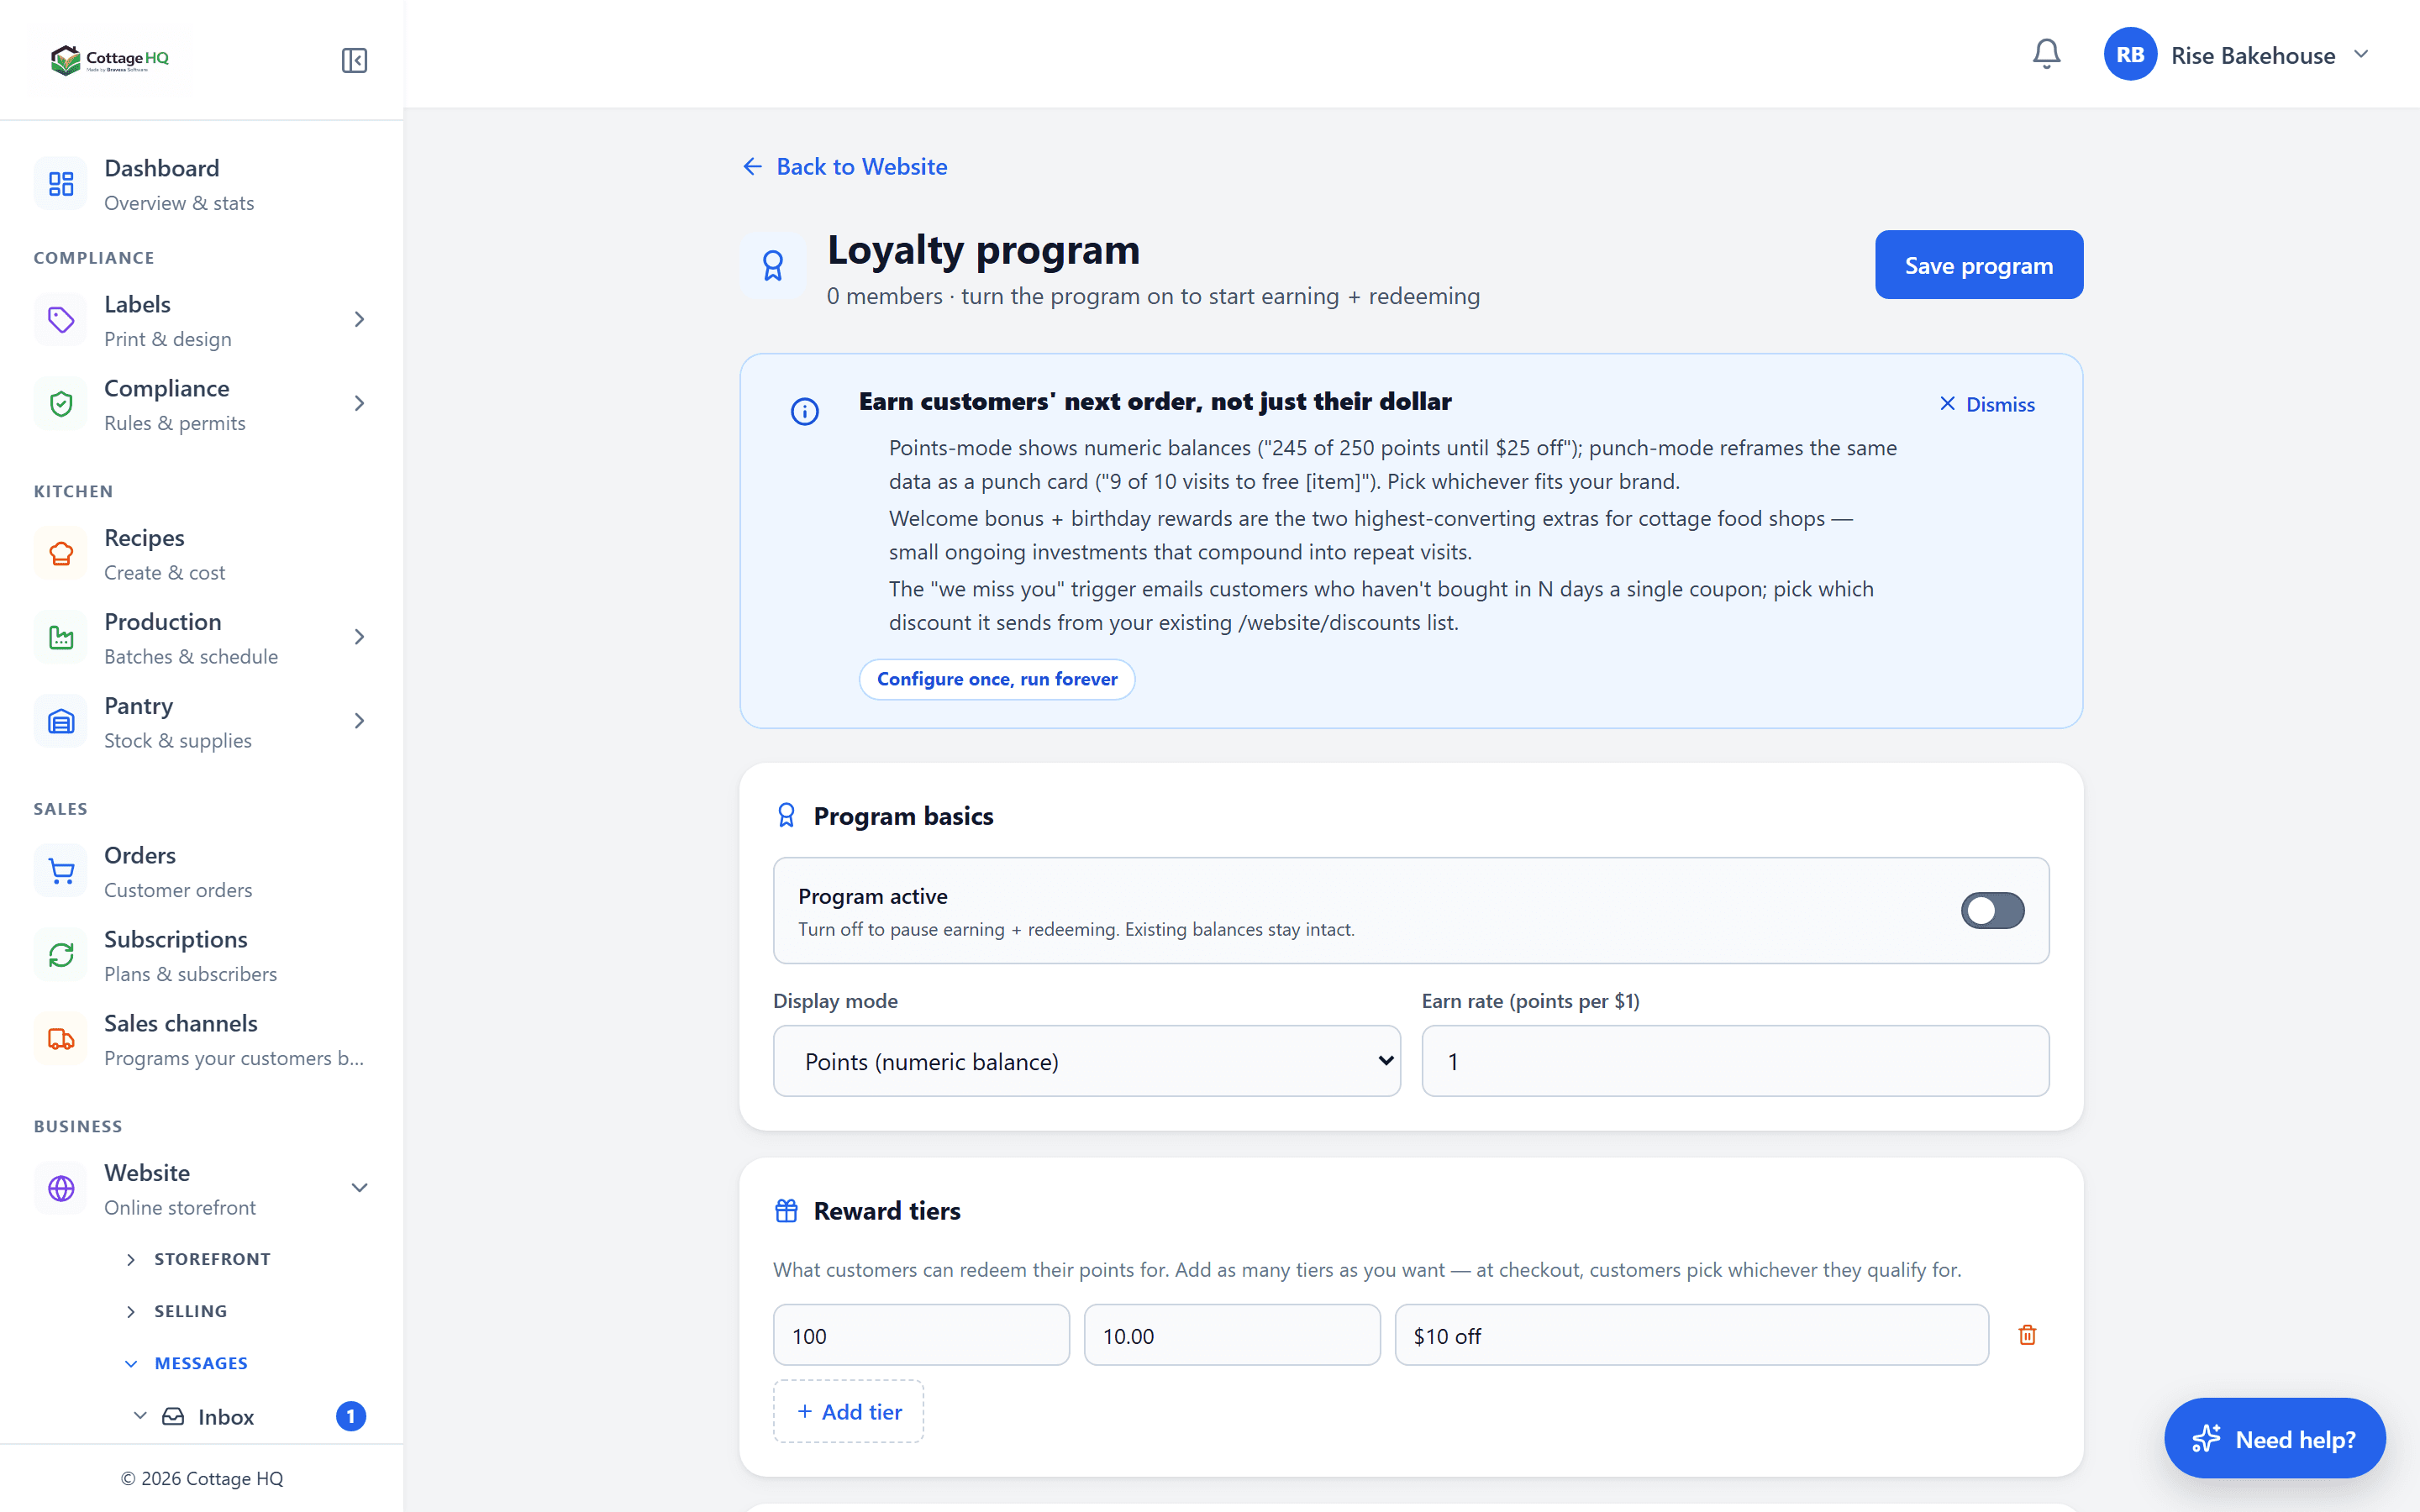Open Sales channels in sidebar
2420x1512 pixels.
coord(202,1040)
